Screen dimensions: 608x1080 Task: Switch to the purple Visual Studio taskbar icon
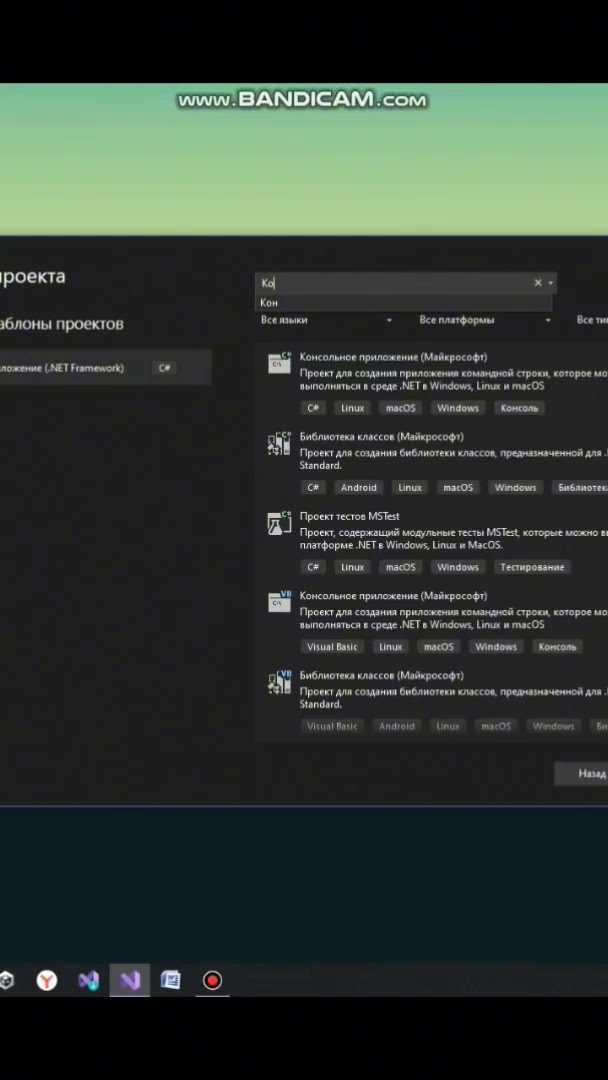coord(130,979)
